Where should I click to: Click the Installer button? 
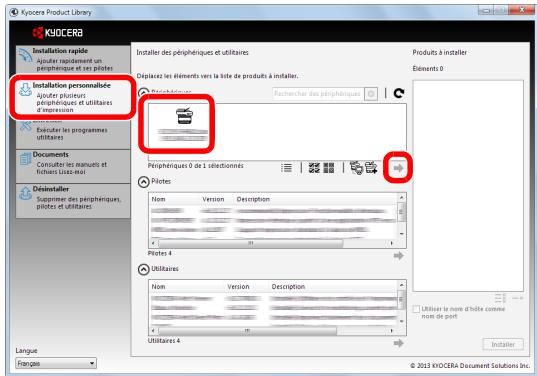pyautogui.click(x=503, y=344)
